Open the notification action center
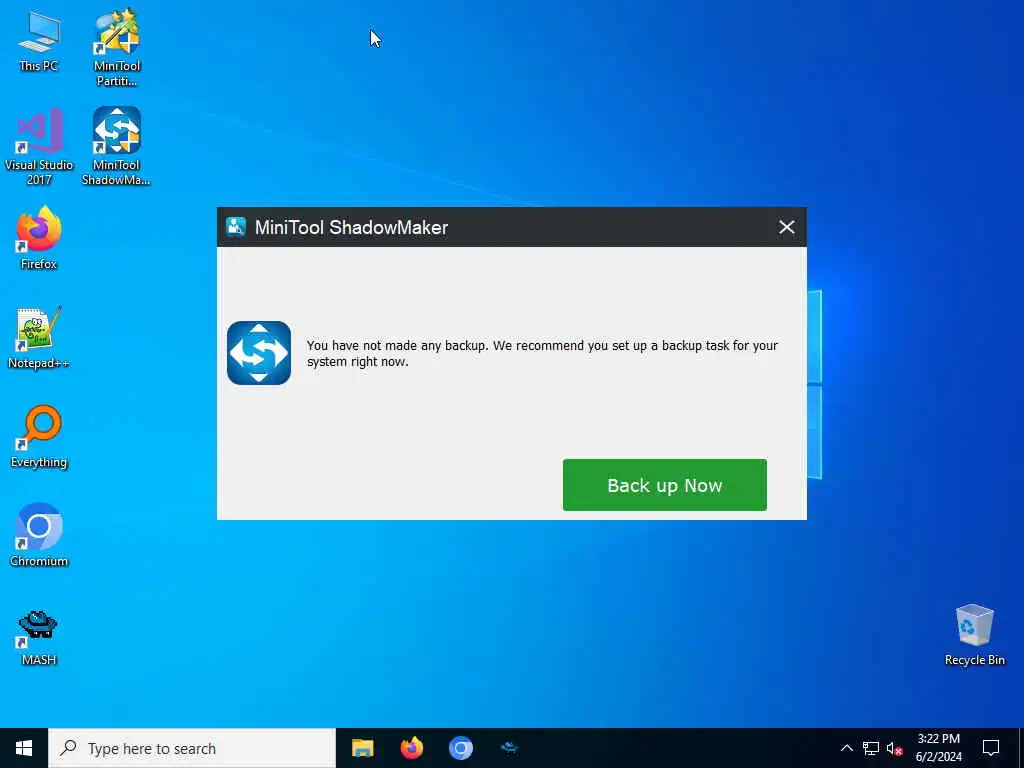Viewport: 1024px width, 768px height. coord(991,748)
